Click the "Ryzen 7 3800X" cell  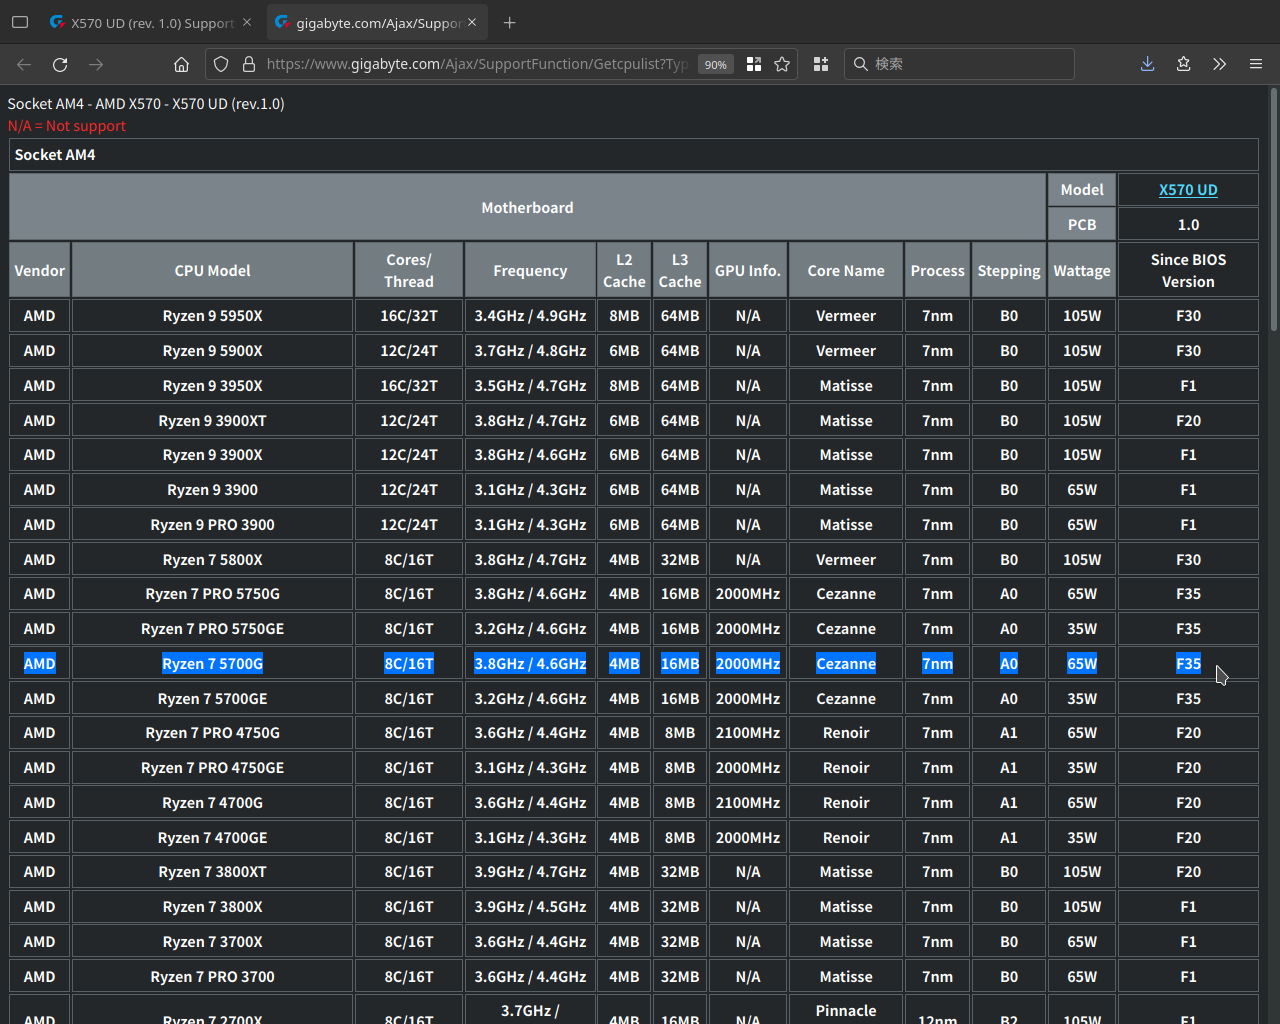(213, 907)
